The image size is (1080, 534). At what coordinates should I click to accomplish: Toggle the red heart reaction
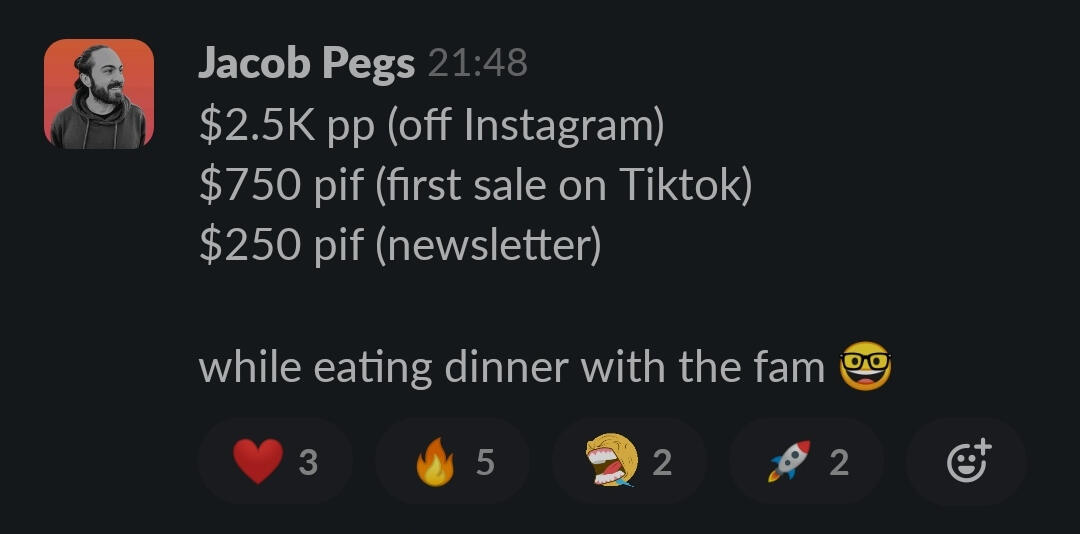258,462
